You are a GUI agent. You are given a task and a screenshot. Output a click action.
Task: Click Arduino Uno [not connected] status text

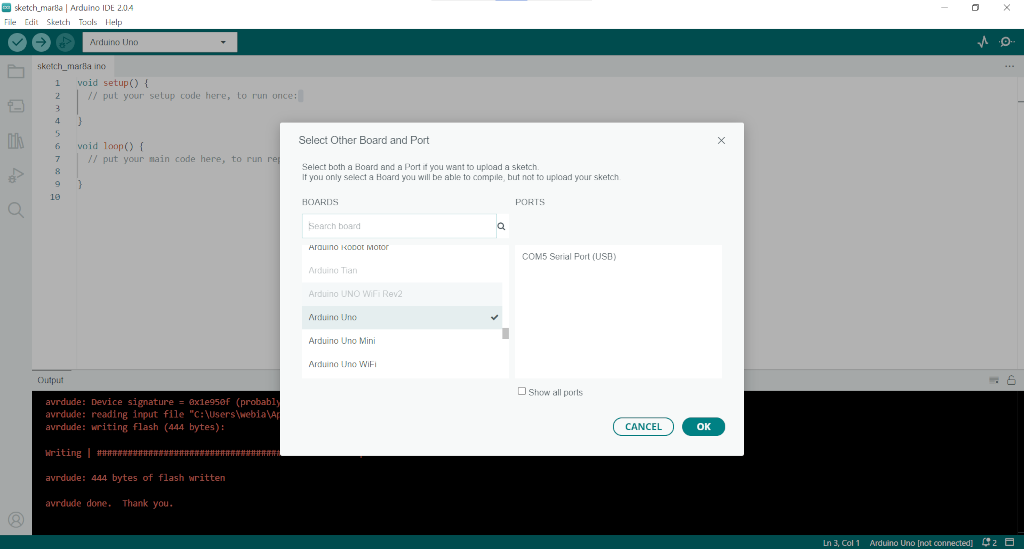[x=921, y=542]
